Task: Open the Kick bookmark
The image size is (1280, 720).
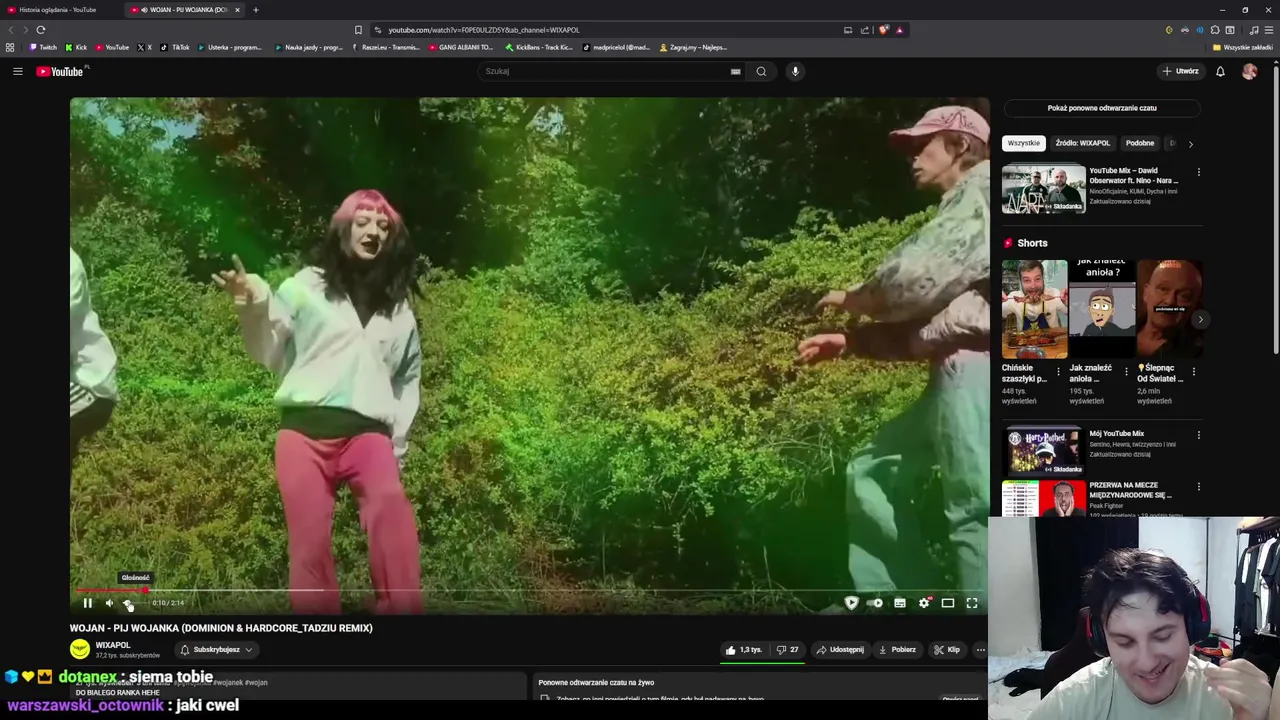Action: (76, 47)
